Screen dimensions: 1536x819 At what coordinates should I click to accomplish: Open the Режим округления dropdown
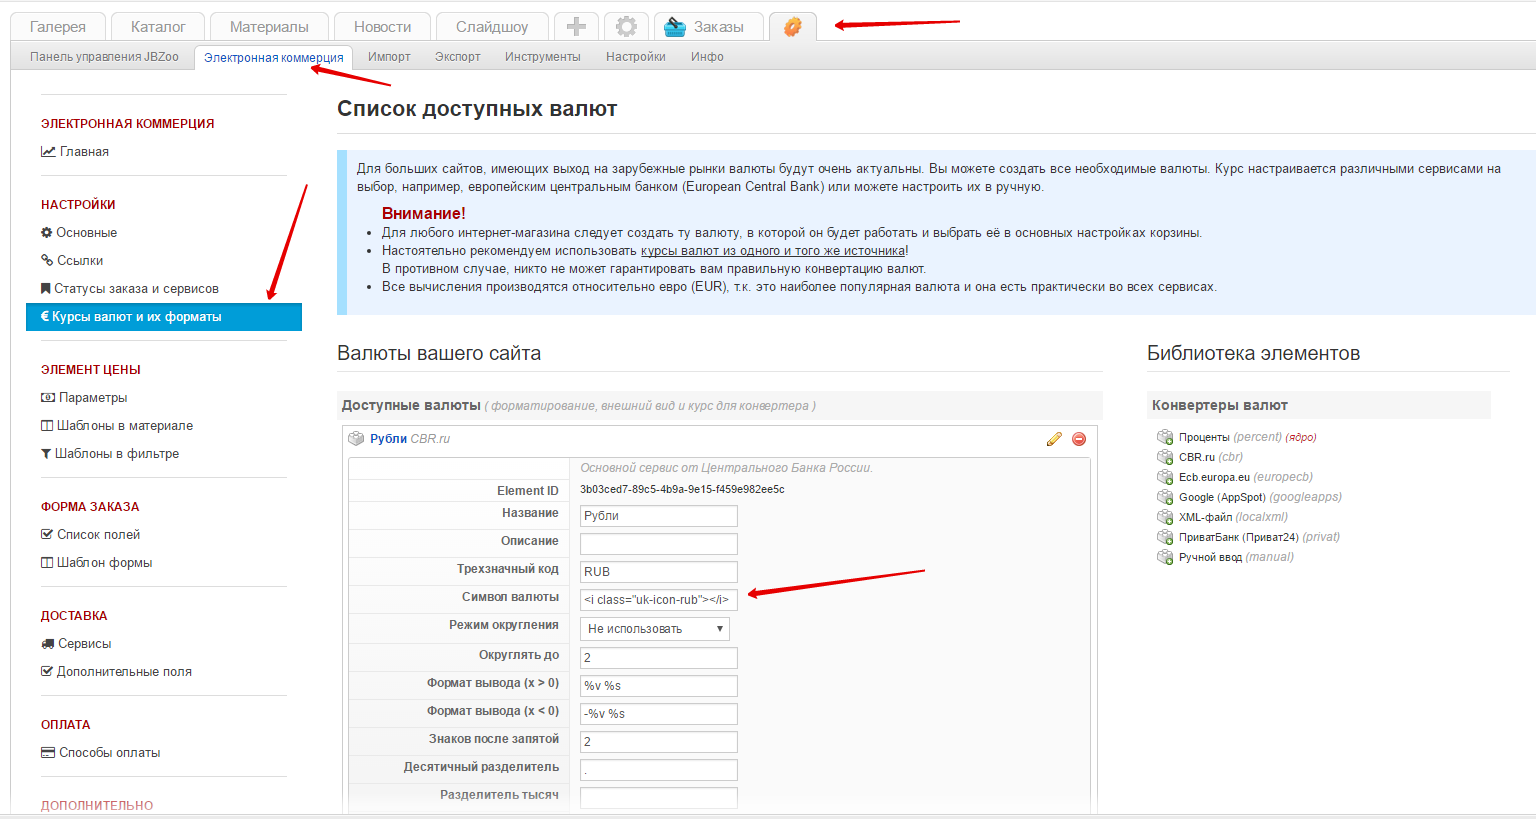pyautogui.click(x=655, y=629)
